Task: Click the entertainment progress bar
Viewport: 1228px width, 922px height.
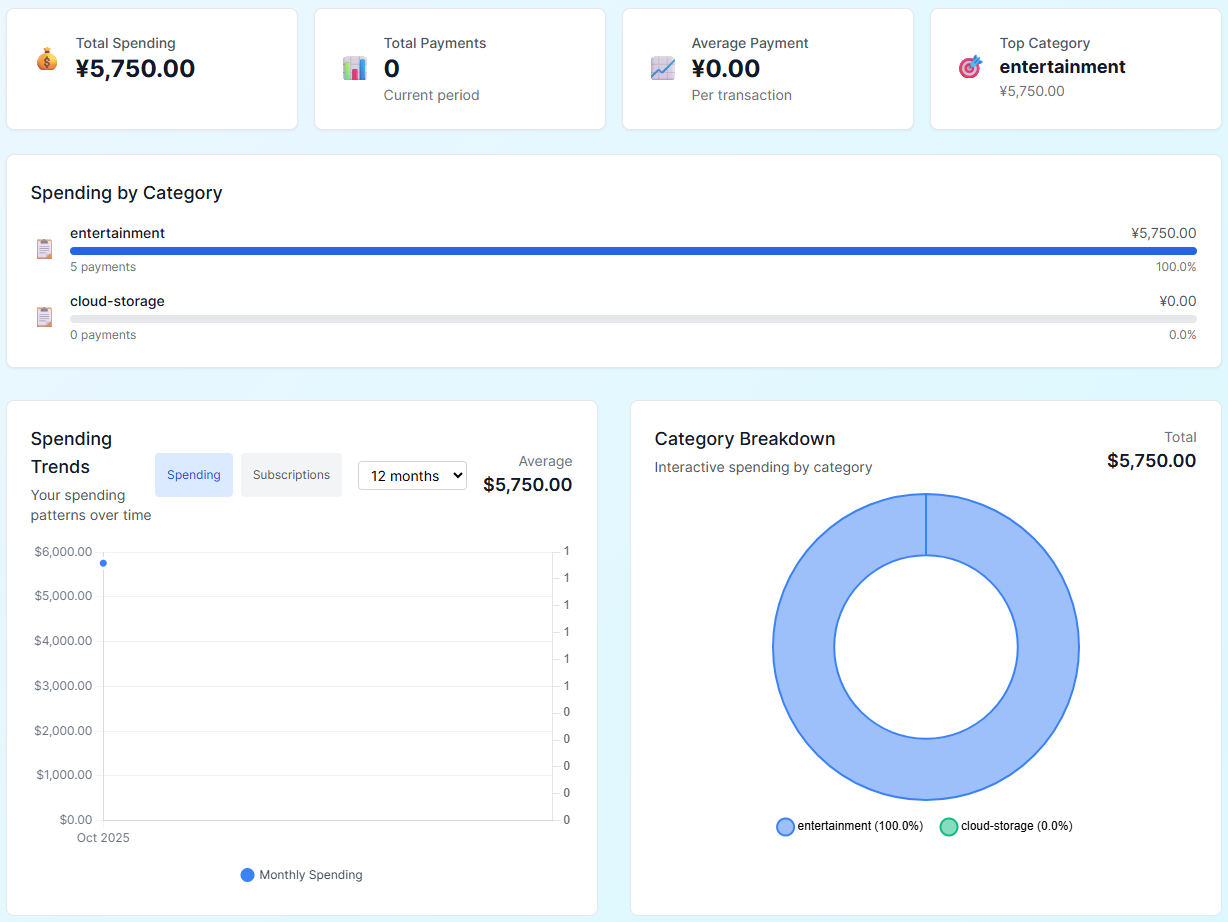Action: coord(632,251)
